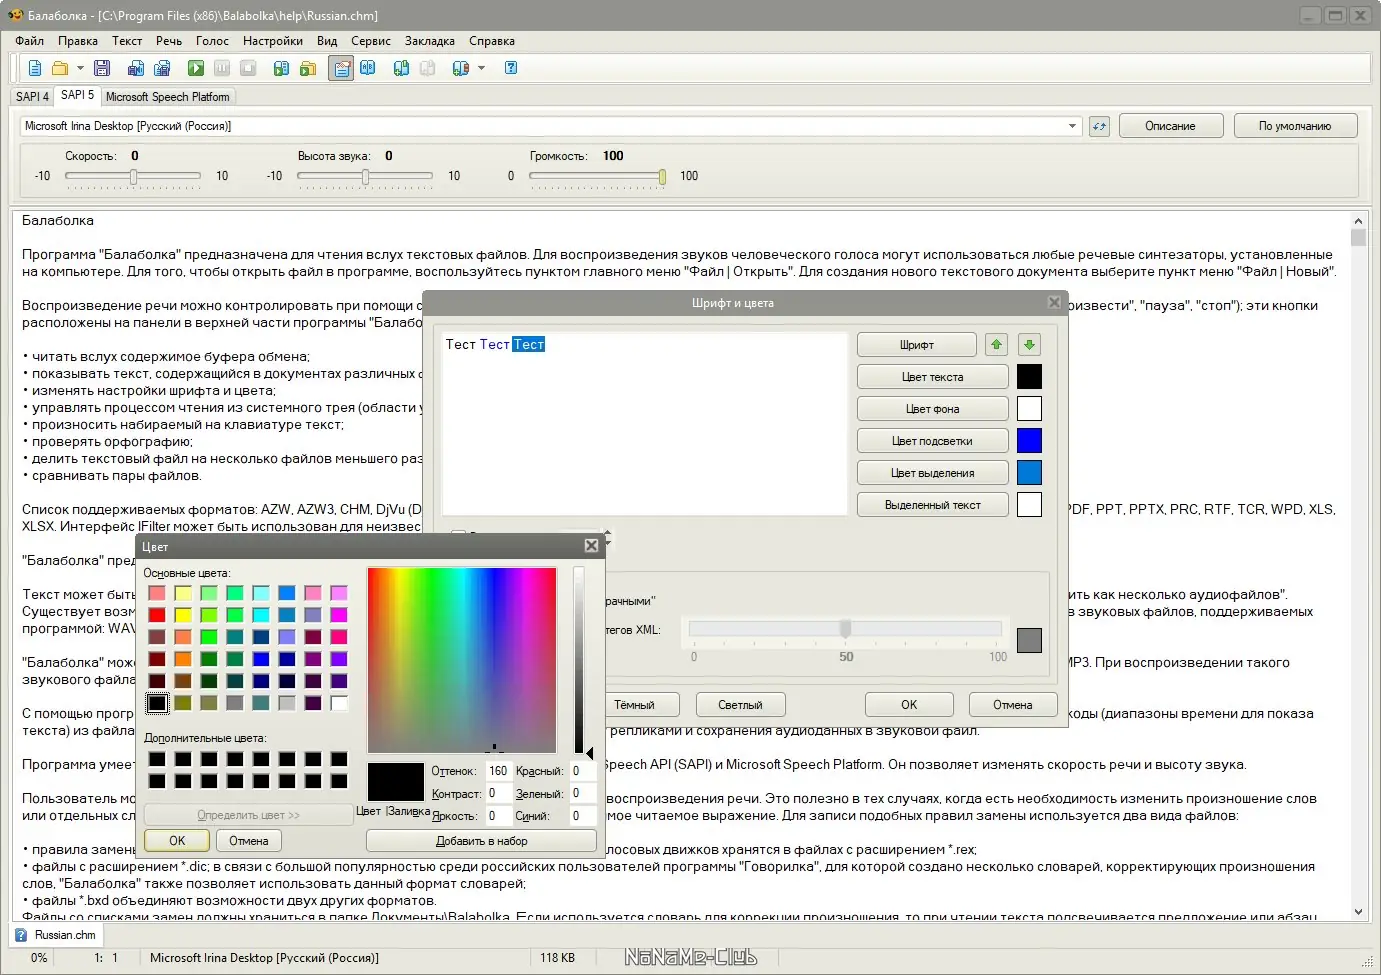Screen dimensions: 1381x975
Task: Click the blue refresh icon beside the voice list
Action: coord(1100,126)
